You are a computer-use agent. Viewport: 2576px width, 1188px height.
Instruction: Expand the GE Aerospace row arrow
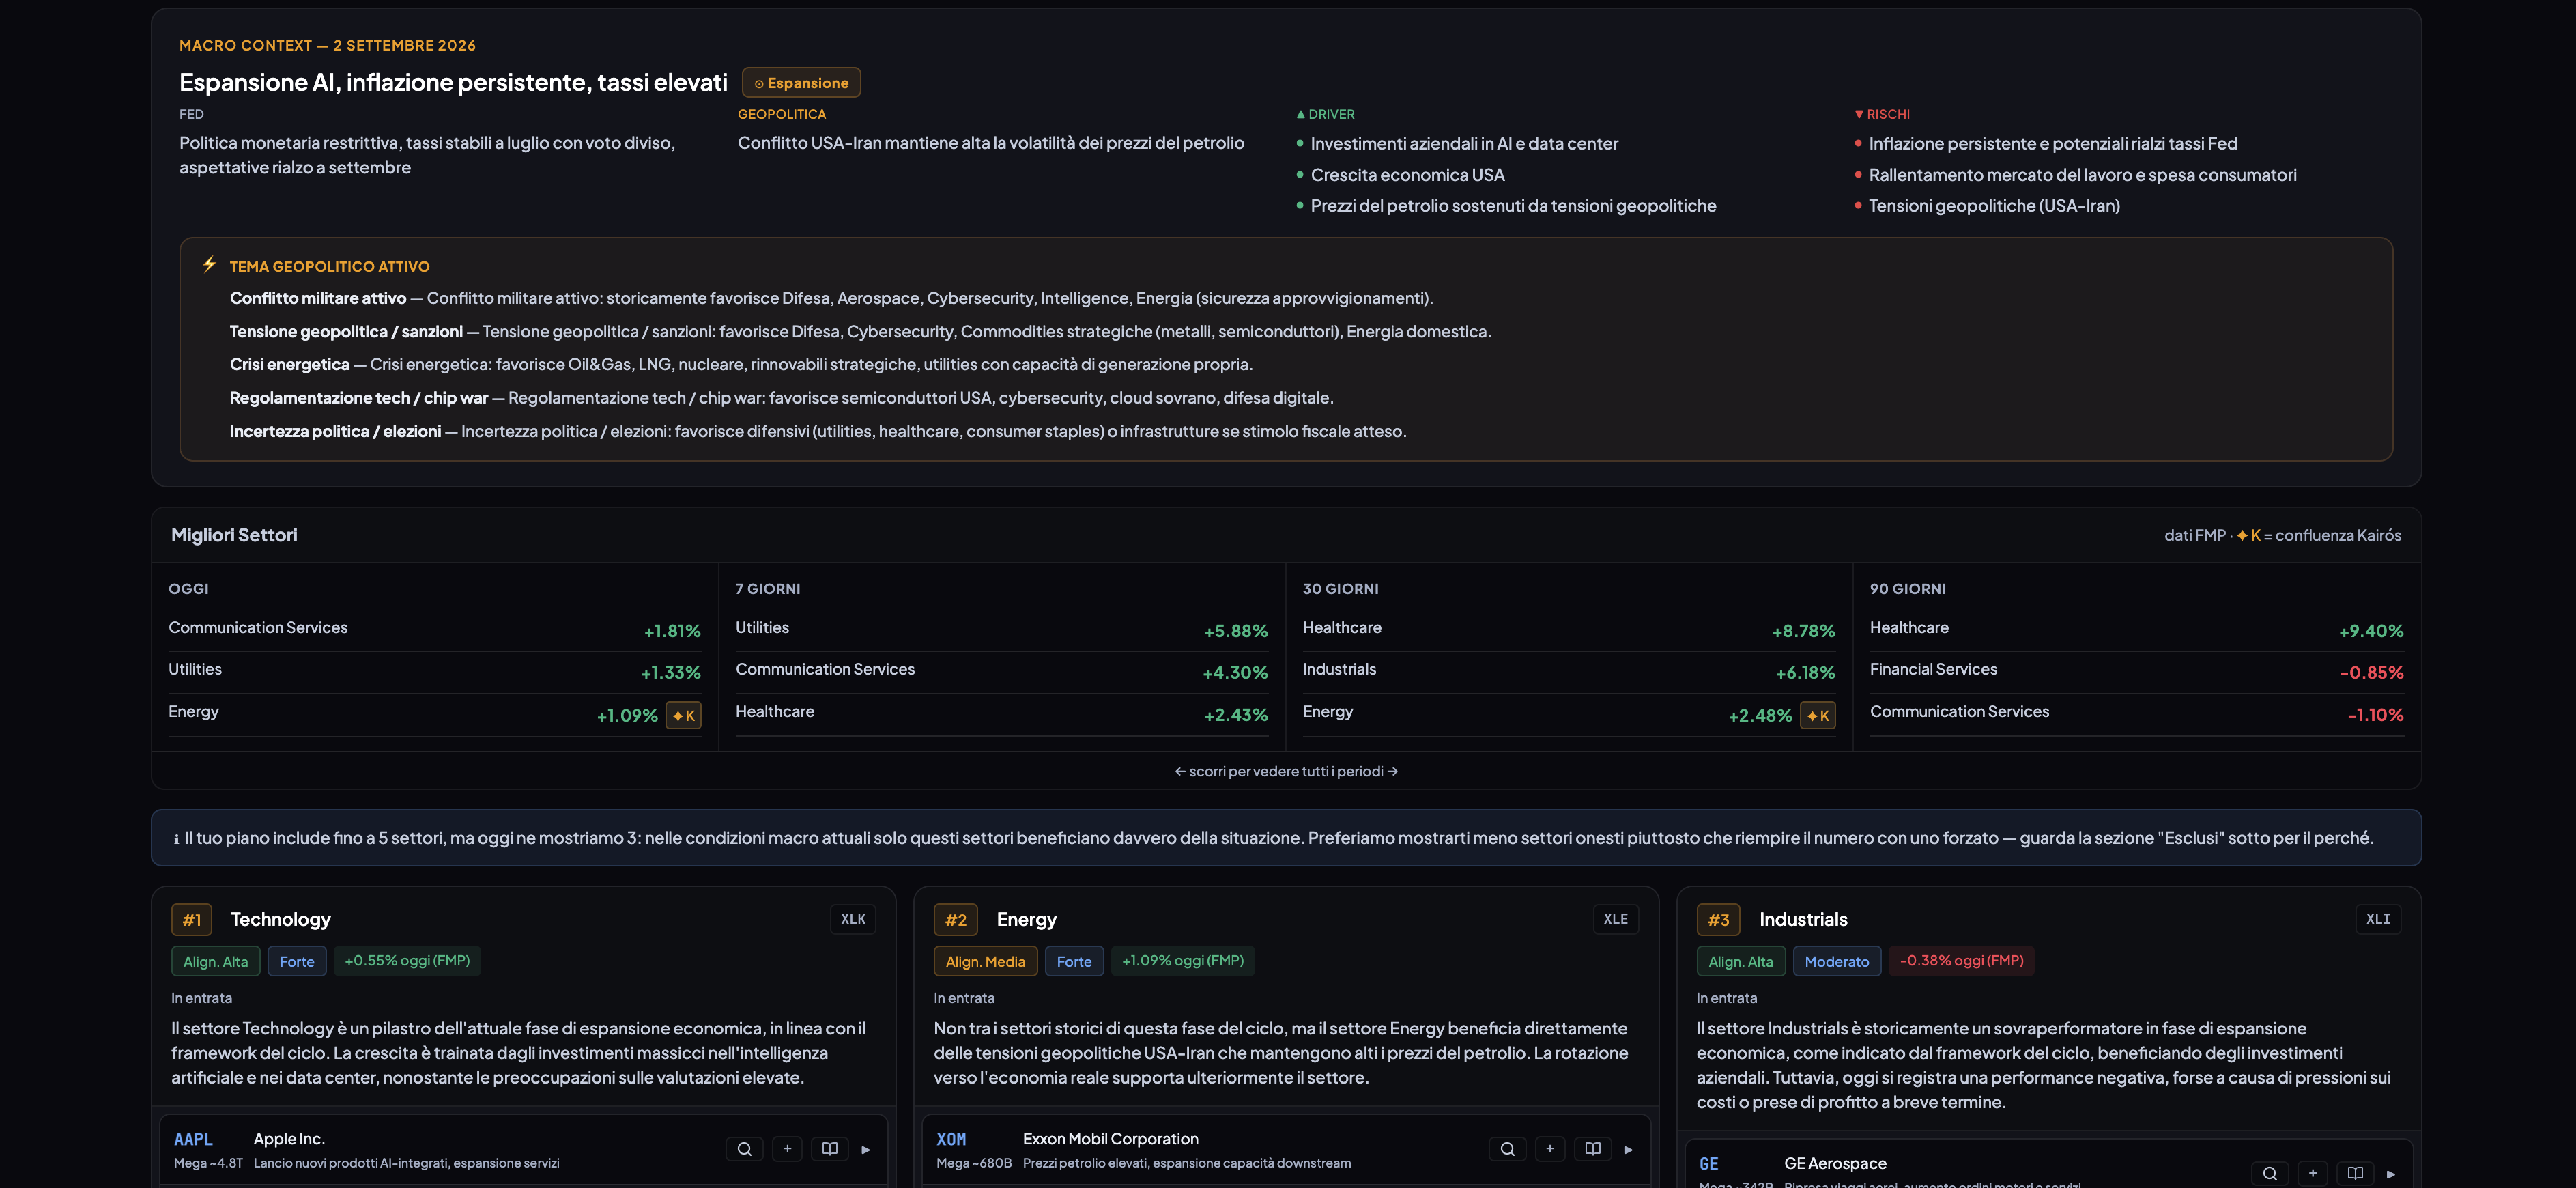point(2392,1174)
